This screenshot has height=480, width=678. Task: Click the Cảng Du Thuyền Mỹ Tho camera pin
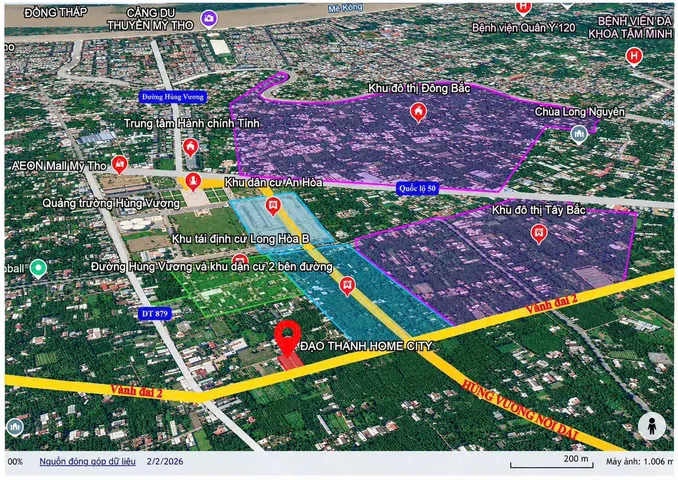[209, 19]
